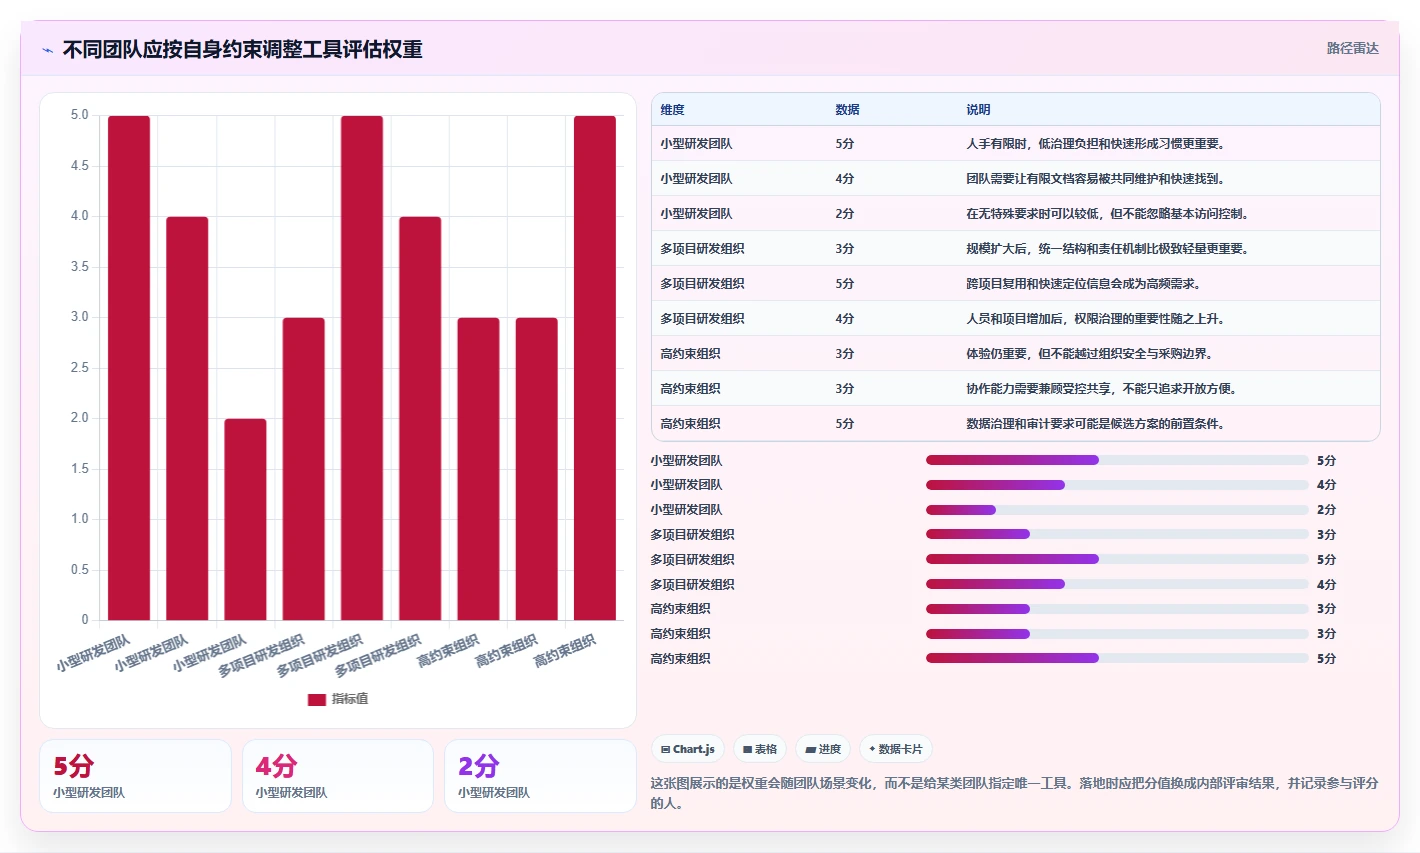Select the 数据卡片 tag
The image size is (1420, 853).
(x=896, y=749)
